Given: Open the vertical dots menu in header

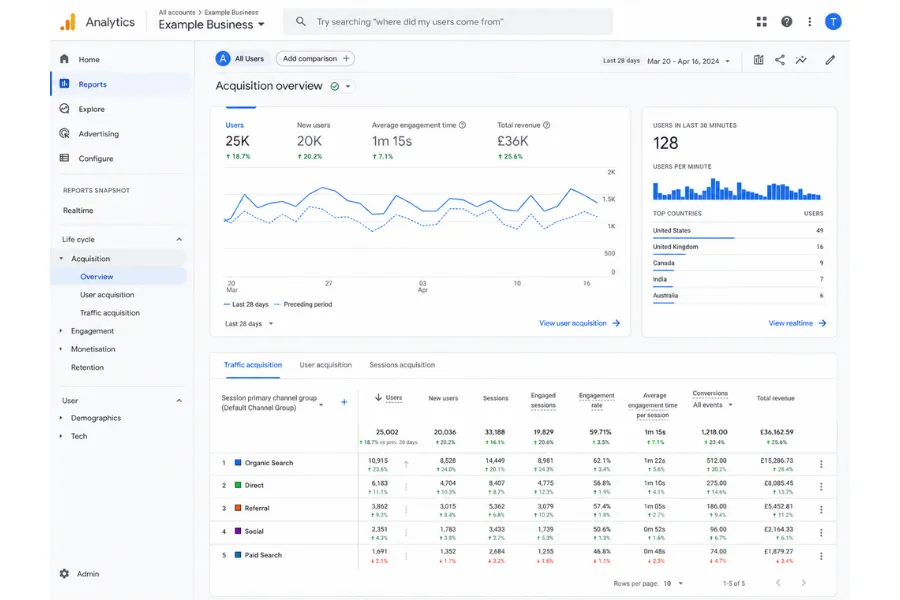Looking at the screenshot, I should pos(809,22).
